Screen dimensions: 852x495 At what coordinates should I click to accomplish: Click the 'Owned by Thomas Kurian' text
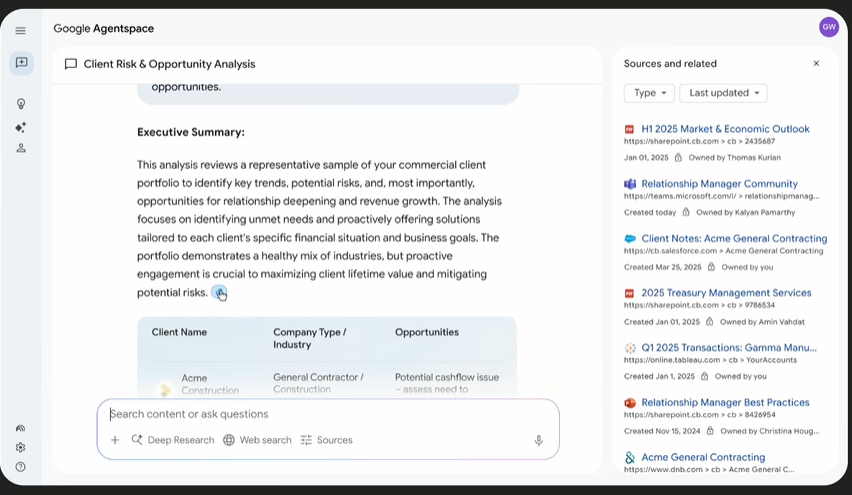pos(734,158)
